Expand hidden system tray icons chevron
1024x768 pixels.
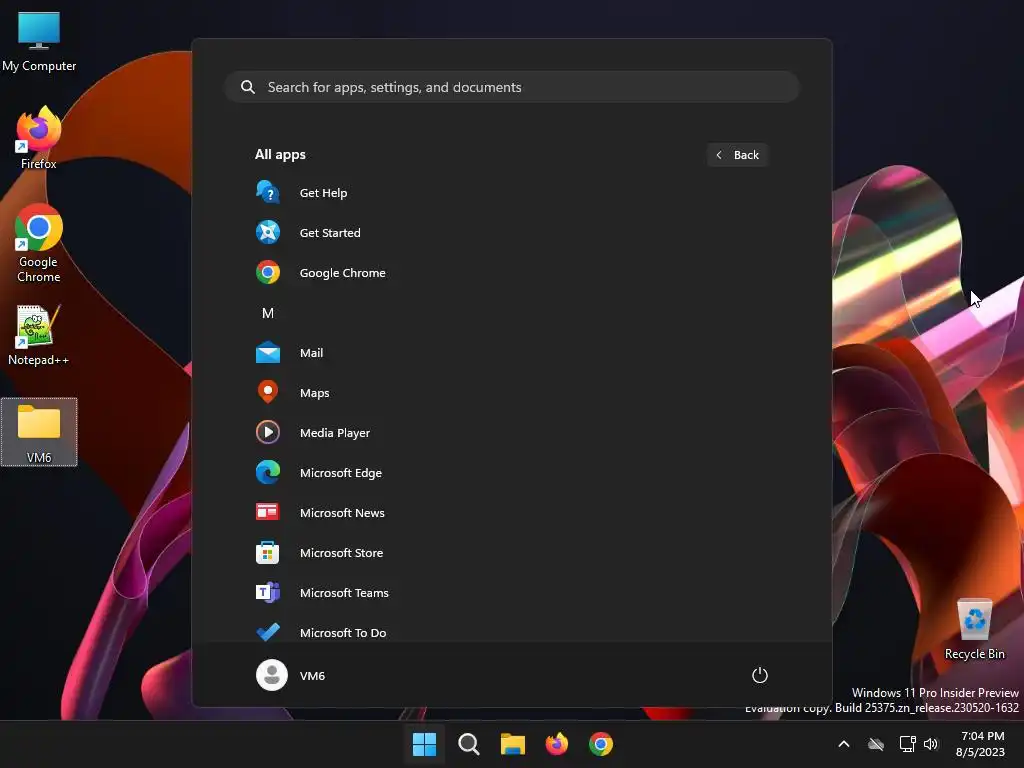[x=844, y=744]
